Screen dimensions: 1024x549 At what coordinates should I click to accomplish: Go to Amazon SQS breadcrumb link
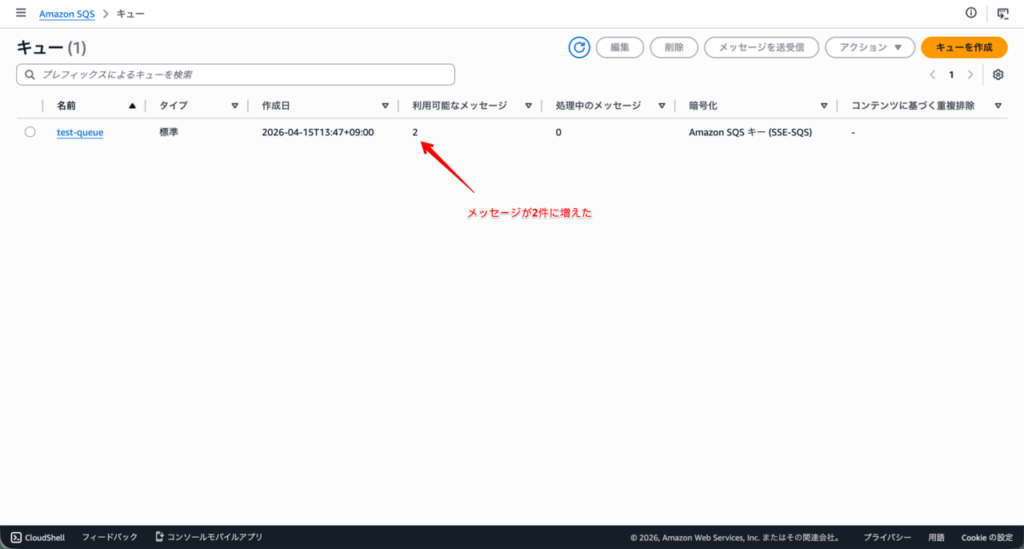click(67, 14)
